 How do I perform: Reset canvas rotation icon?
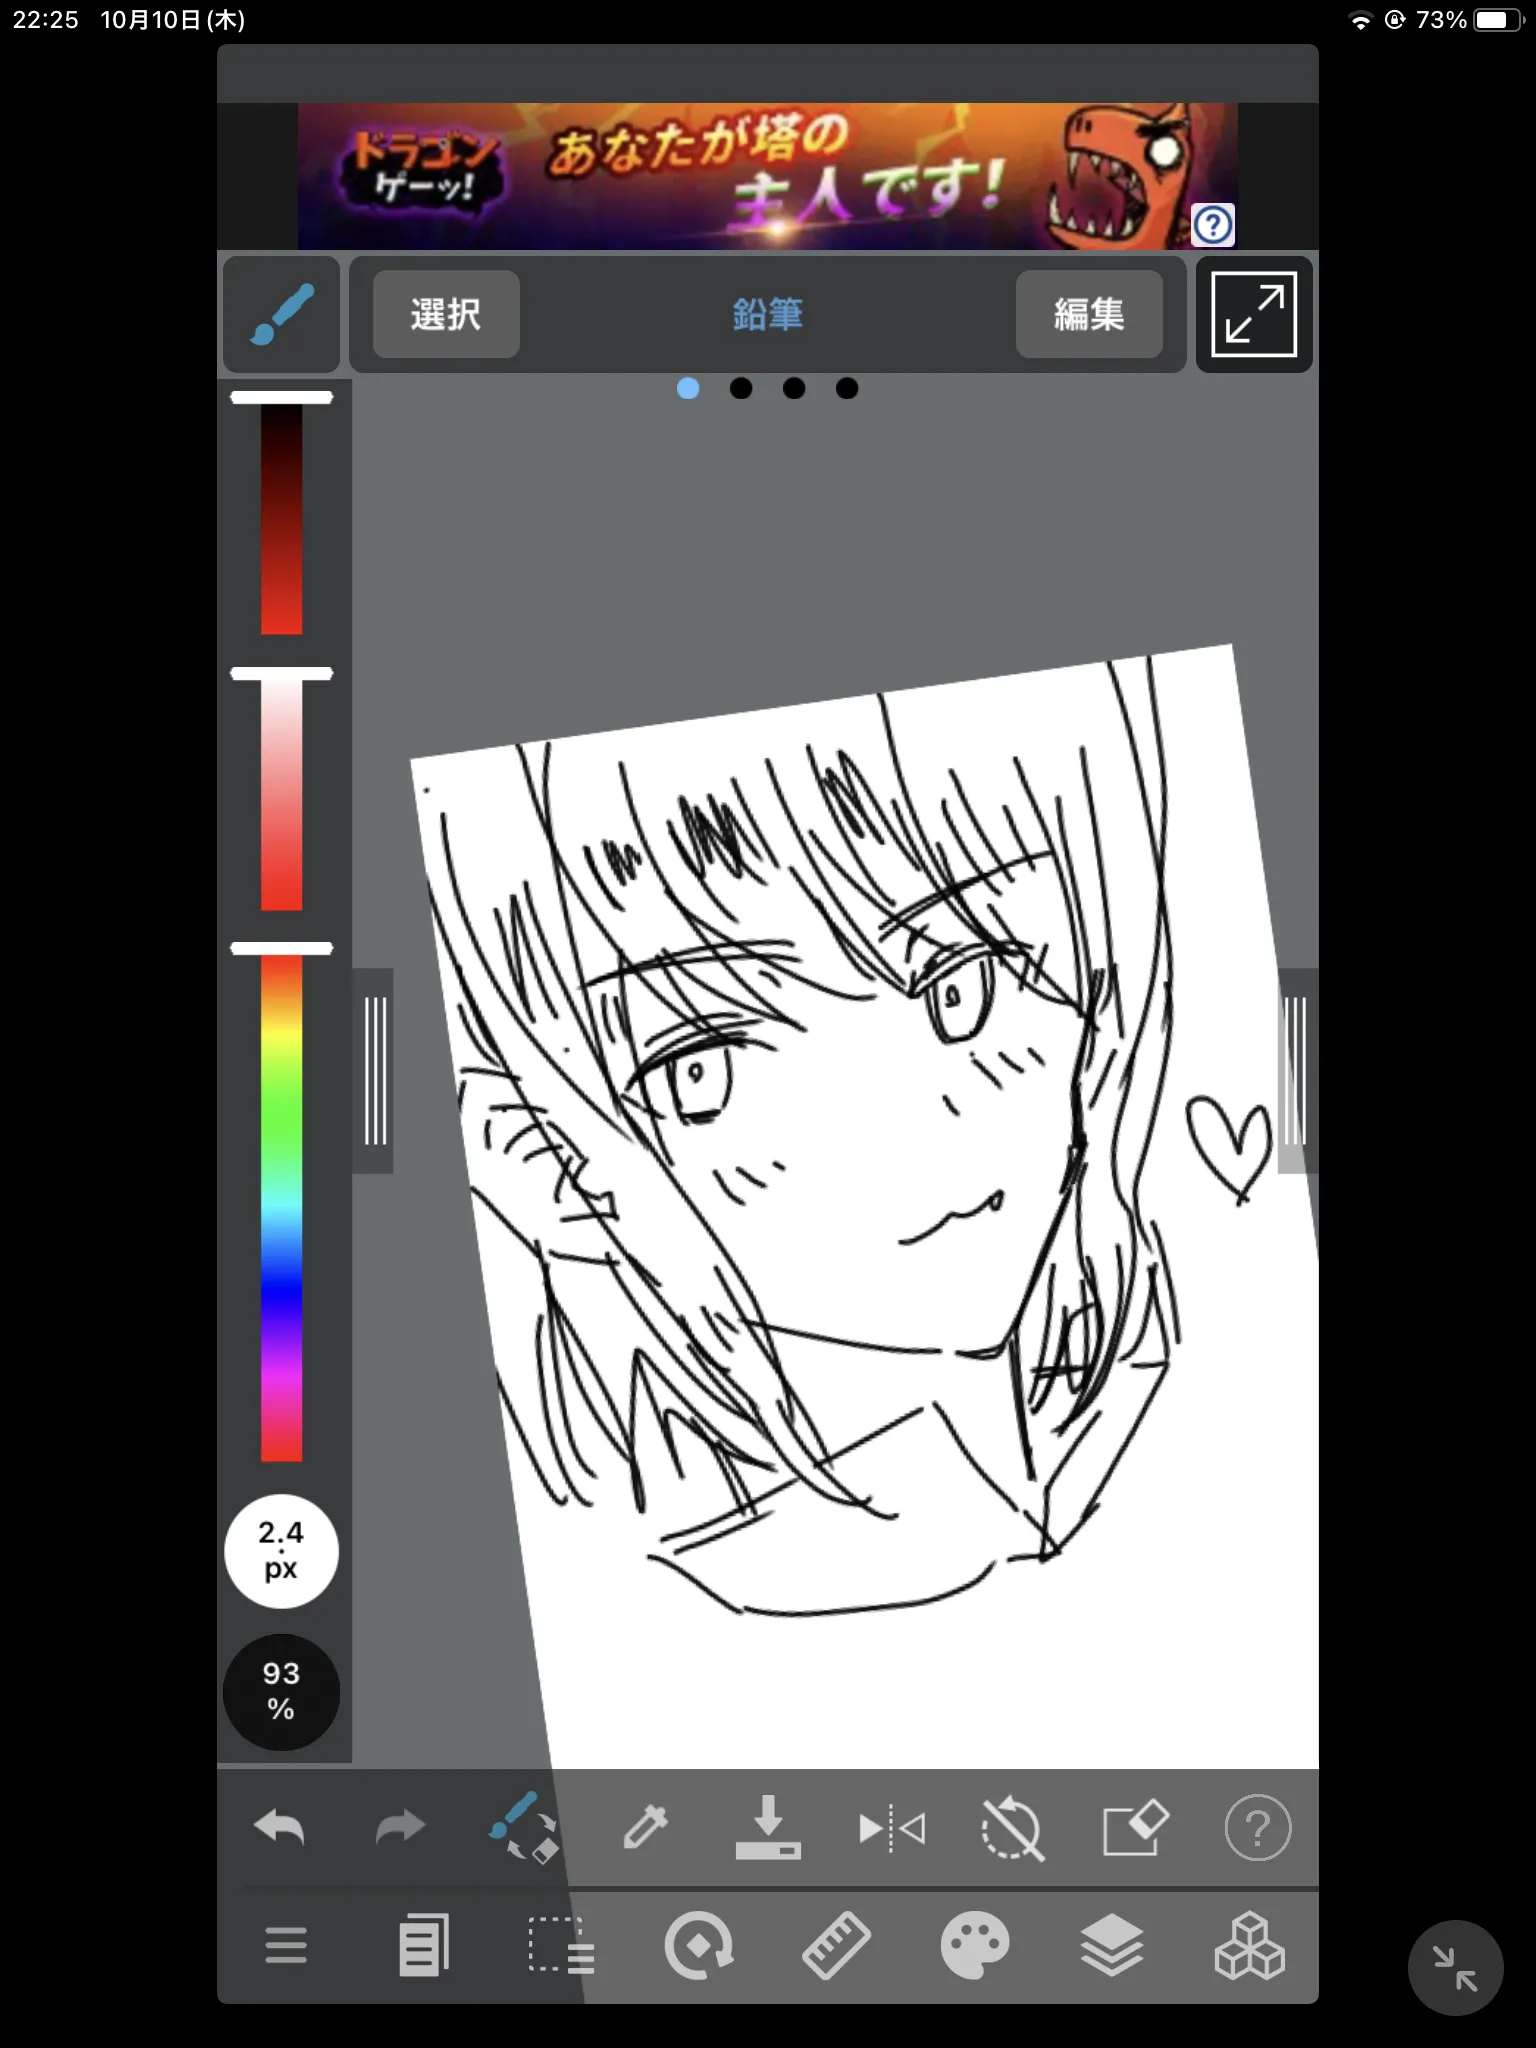coord(1013,1828)
